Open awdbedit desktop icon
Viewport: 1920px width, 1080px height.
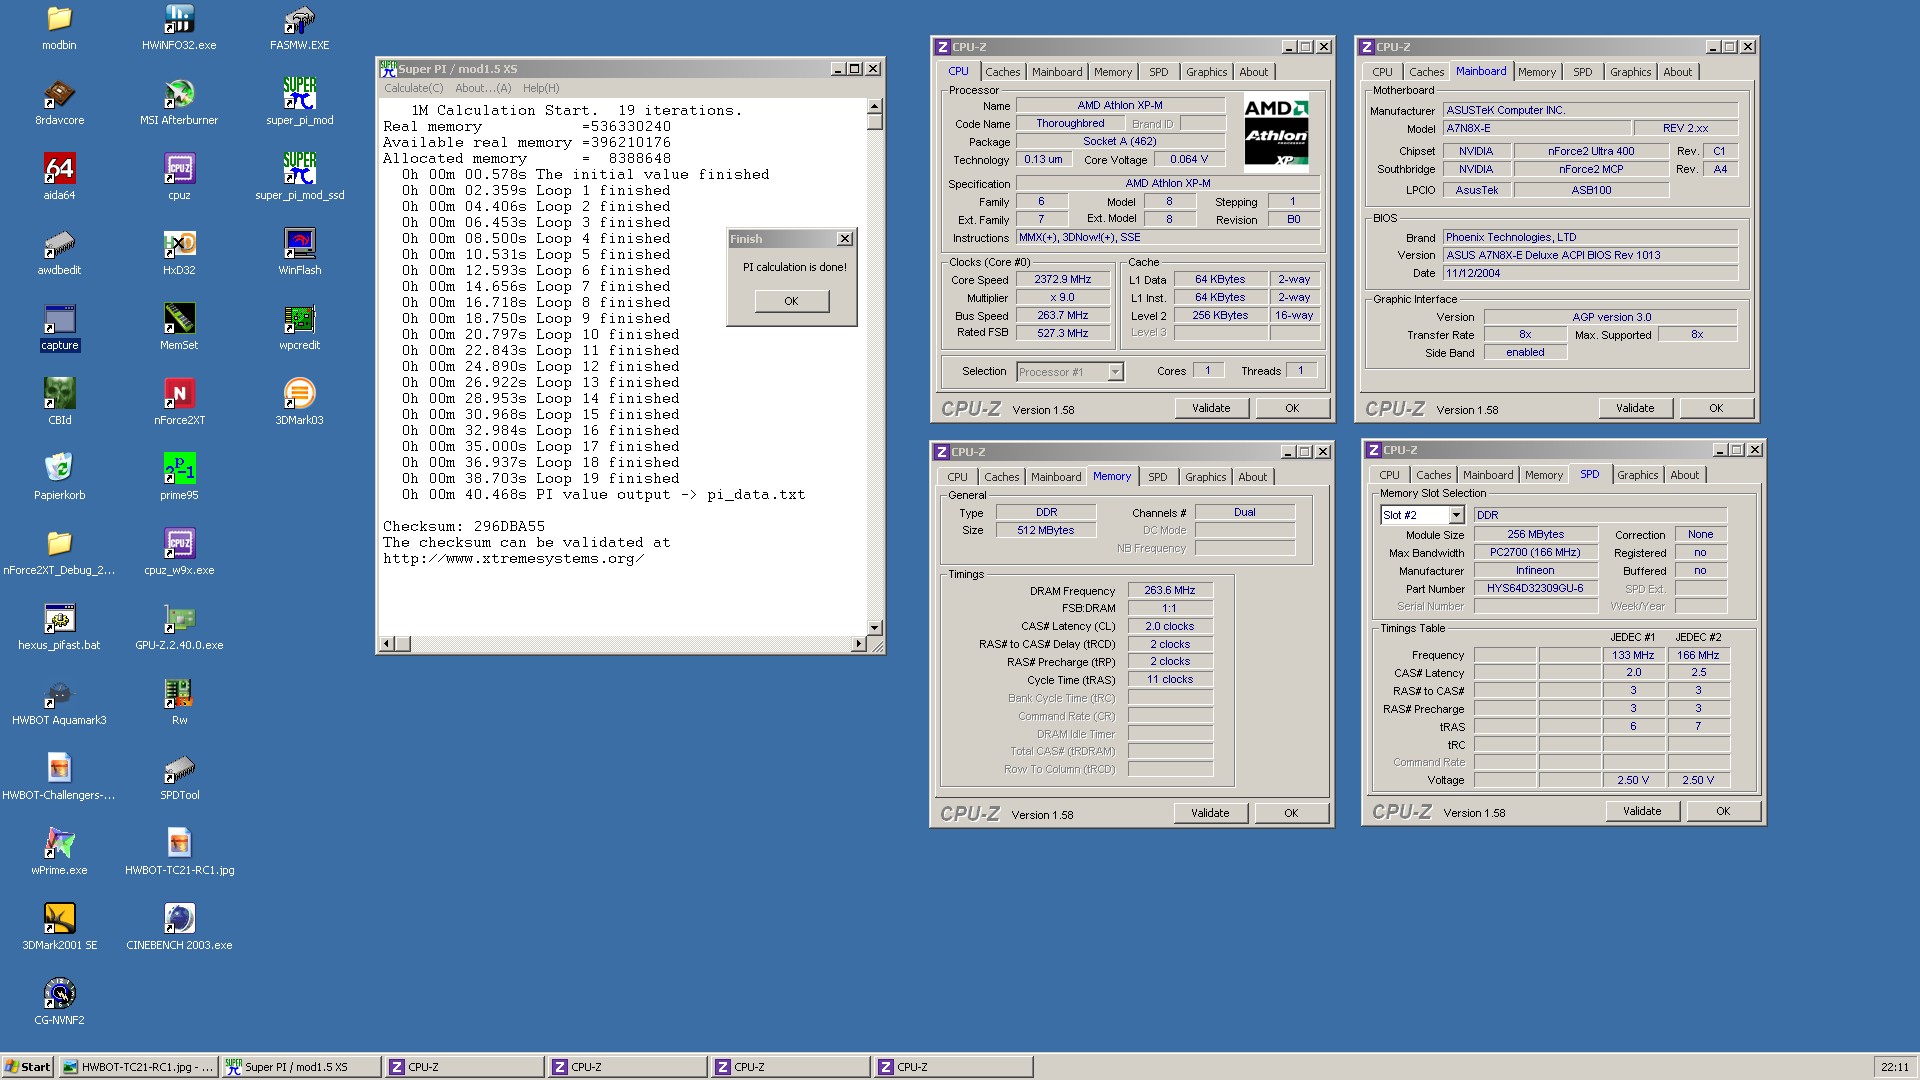click(x=59, y=252)
